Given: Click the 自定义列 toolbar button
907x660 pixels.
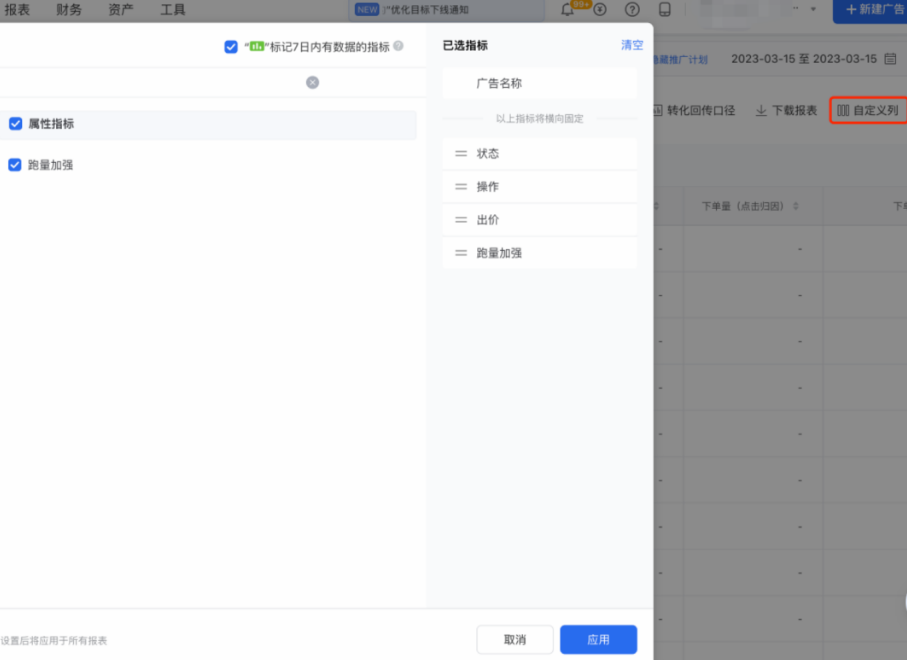Looking at the screenshot, I should 867,110.
